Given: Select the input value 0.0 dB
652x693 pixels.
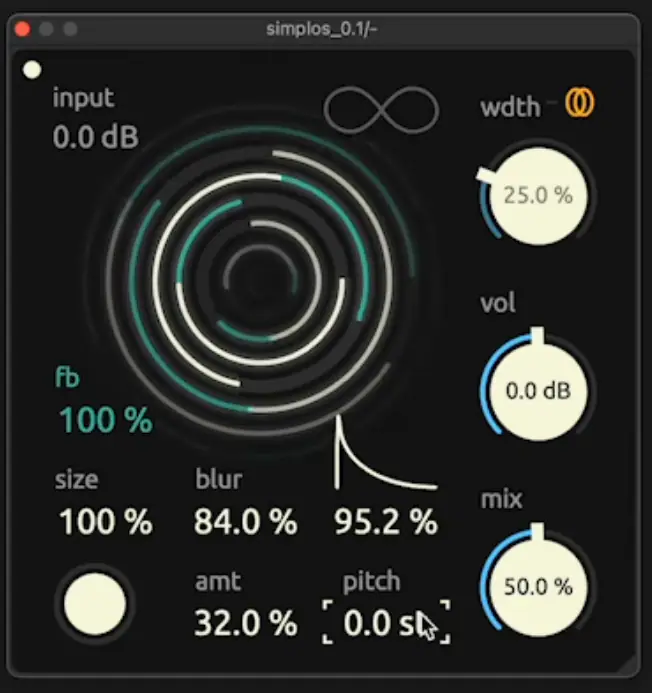Looking at the screenshot, I should tap(95, 137).
